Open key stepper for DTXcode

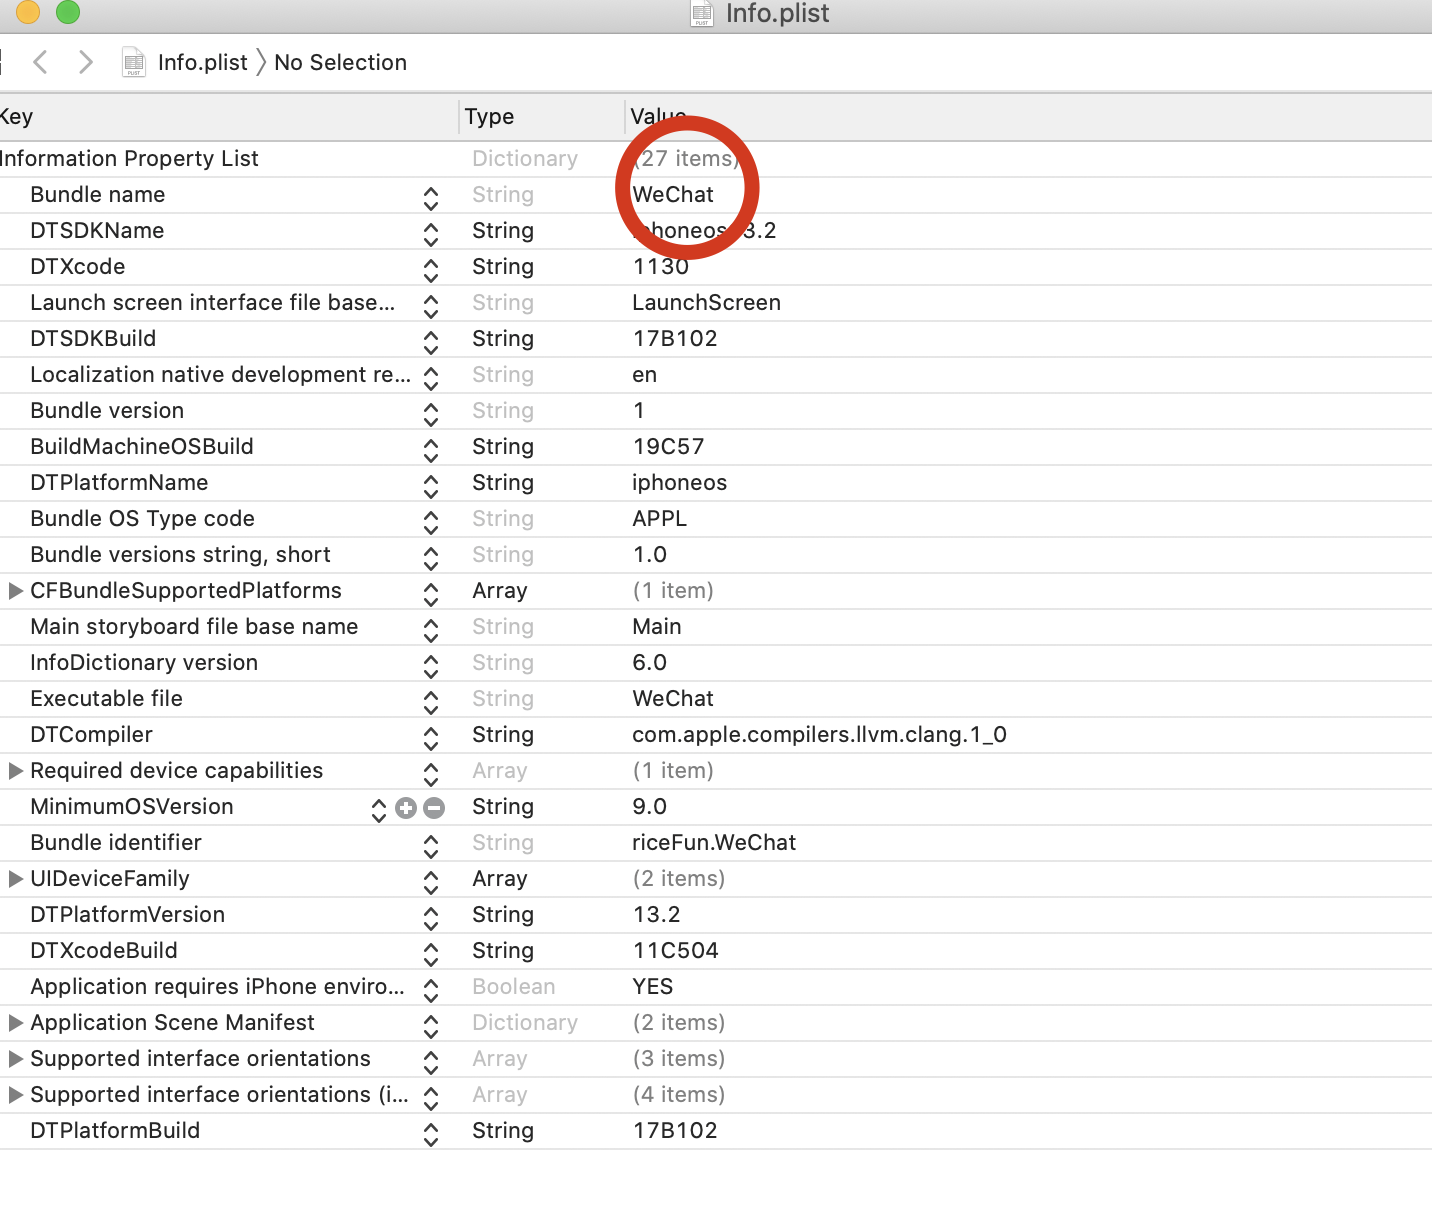(x=431, y=271)
